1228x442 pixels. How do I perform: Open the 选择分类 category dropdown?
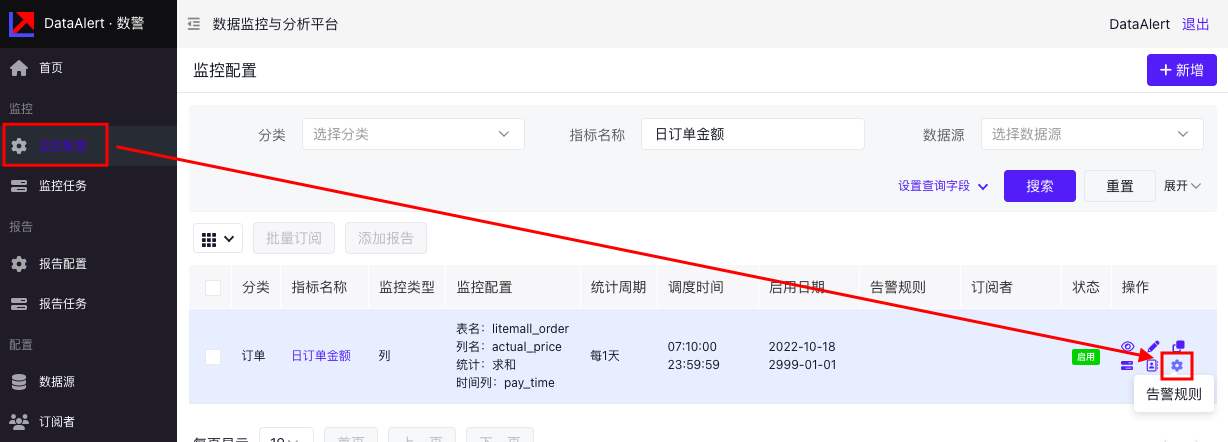coord(413,134)
